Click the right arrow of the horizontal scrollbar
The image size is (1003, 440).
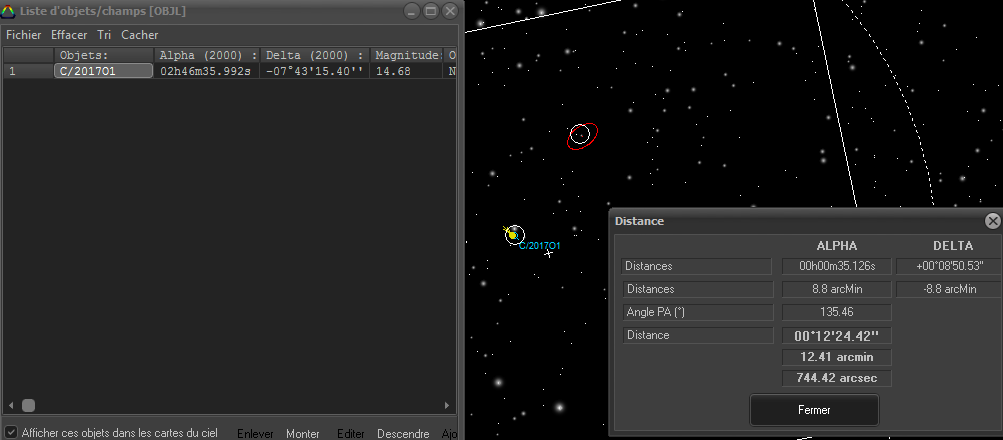(x=447, y=405)
